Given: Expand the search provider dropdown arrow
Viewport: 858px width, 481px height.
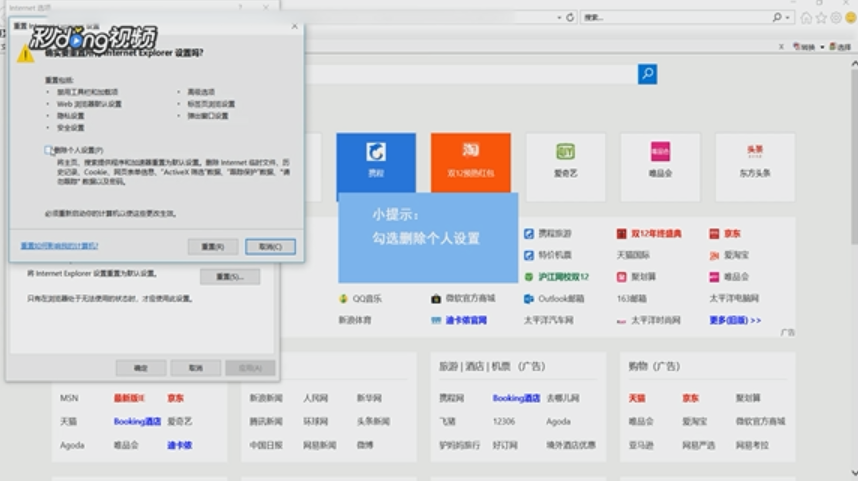Looking at the screenshot, I should (x=787, y=18).
